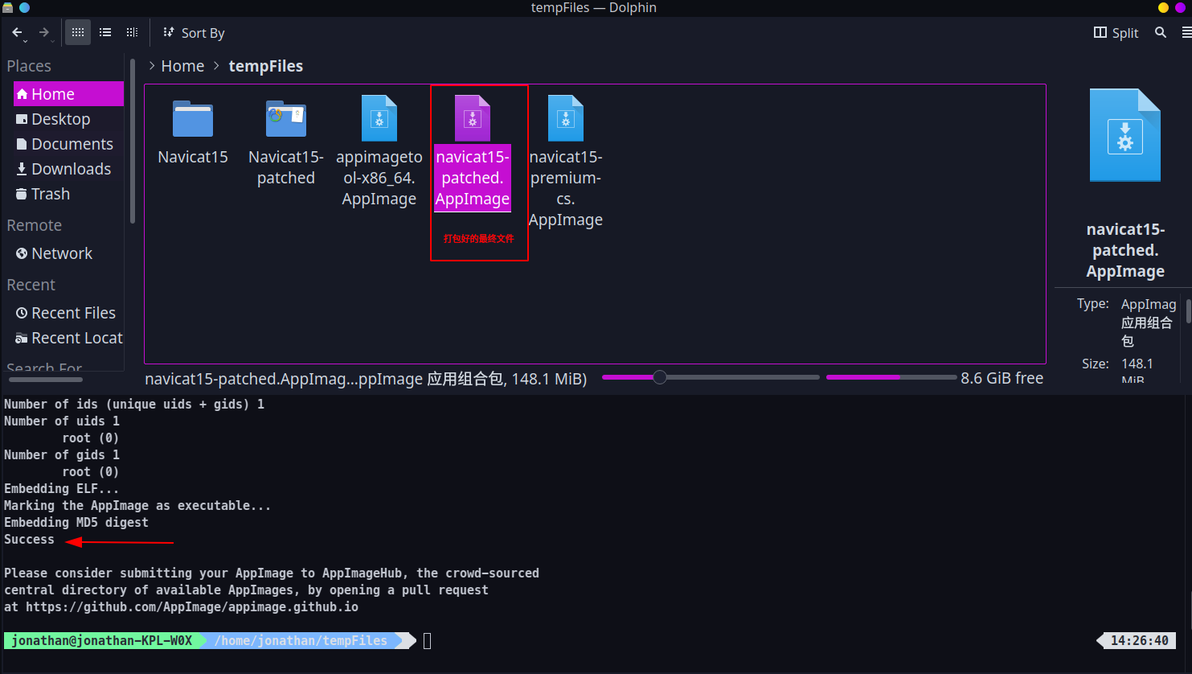Viewport: 1192px width, 674px height.
Task: Select appimagetool-x86_64.AppImage file icon
Action: click(379, 118)
